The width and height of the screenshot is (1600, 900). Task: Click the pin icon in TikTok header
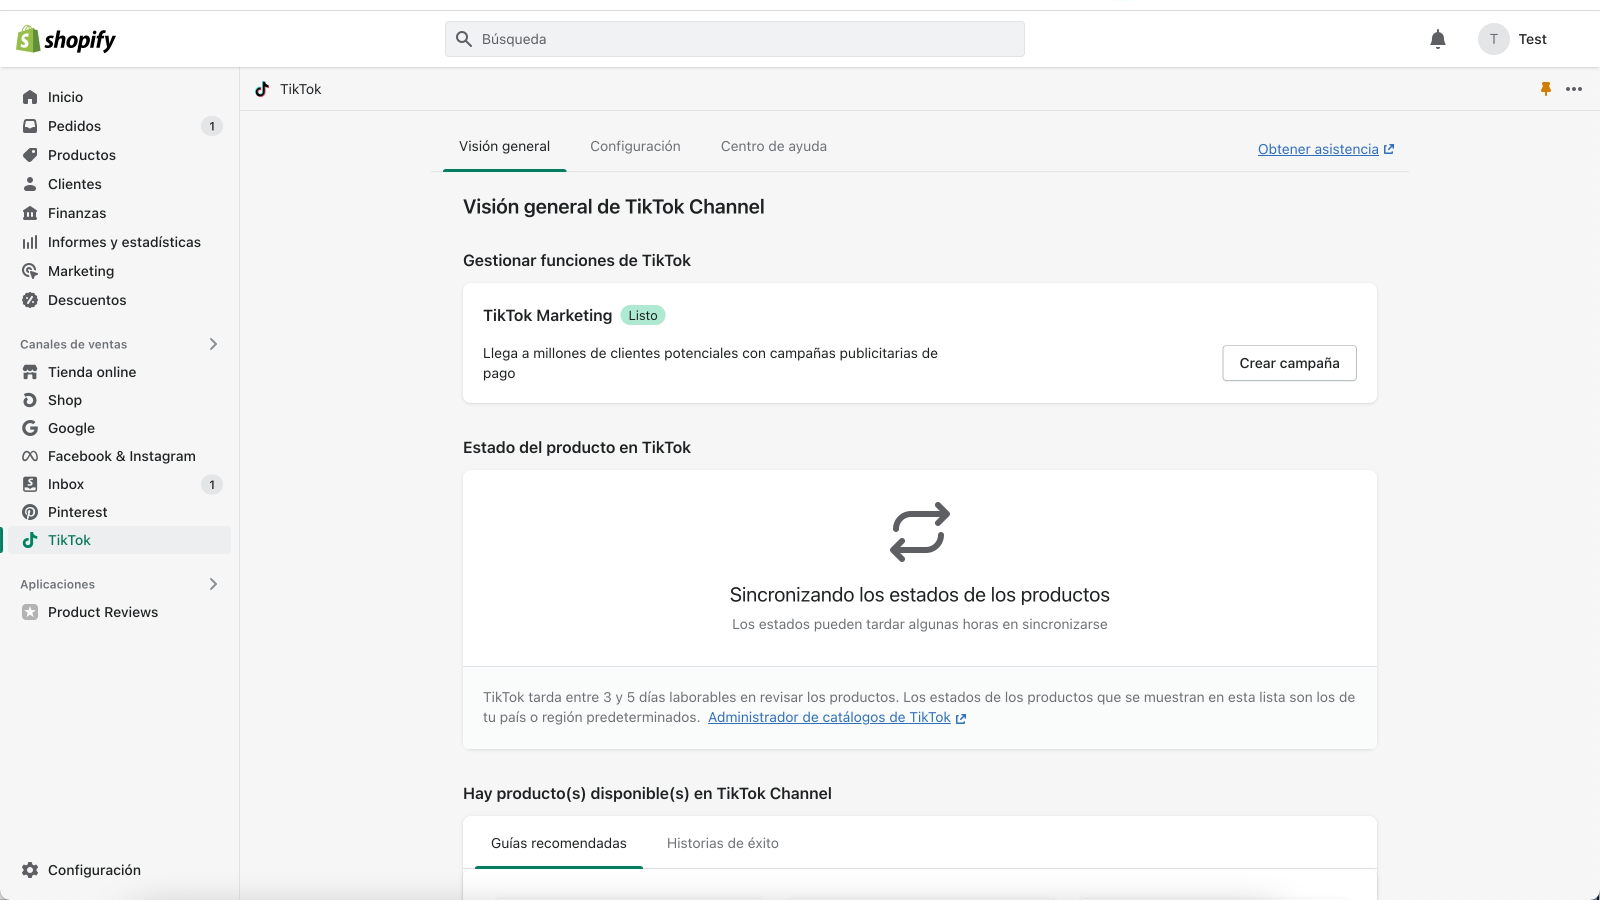tap(1546, 89)
